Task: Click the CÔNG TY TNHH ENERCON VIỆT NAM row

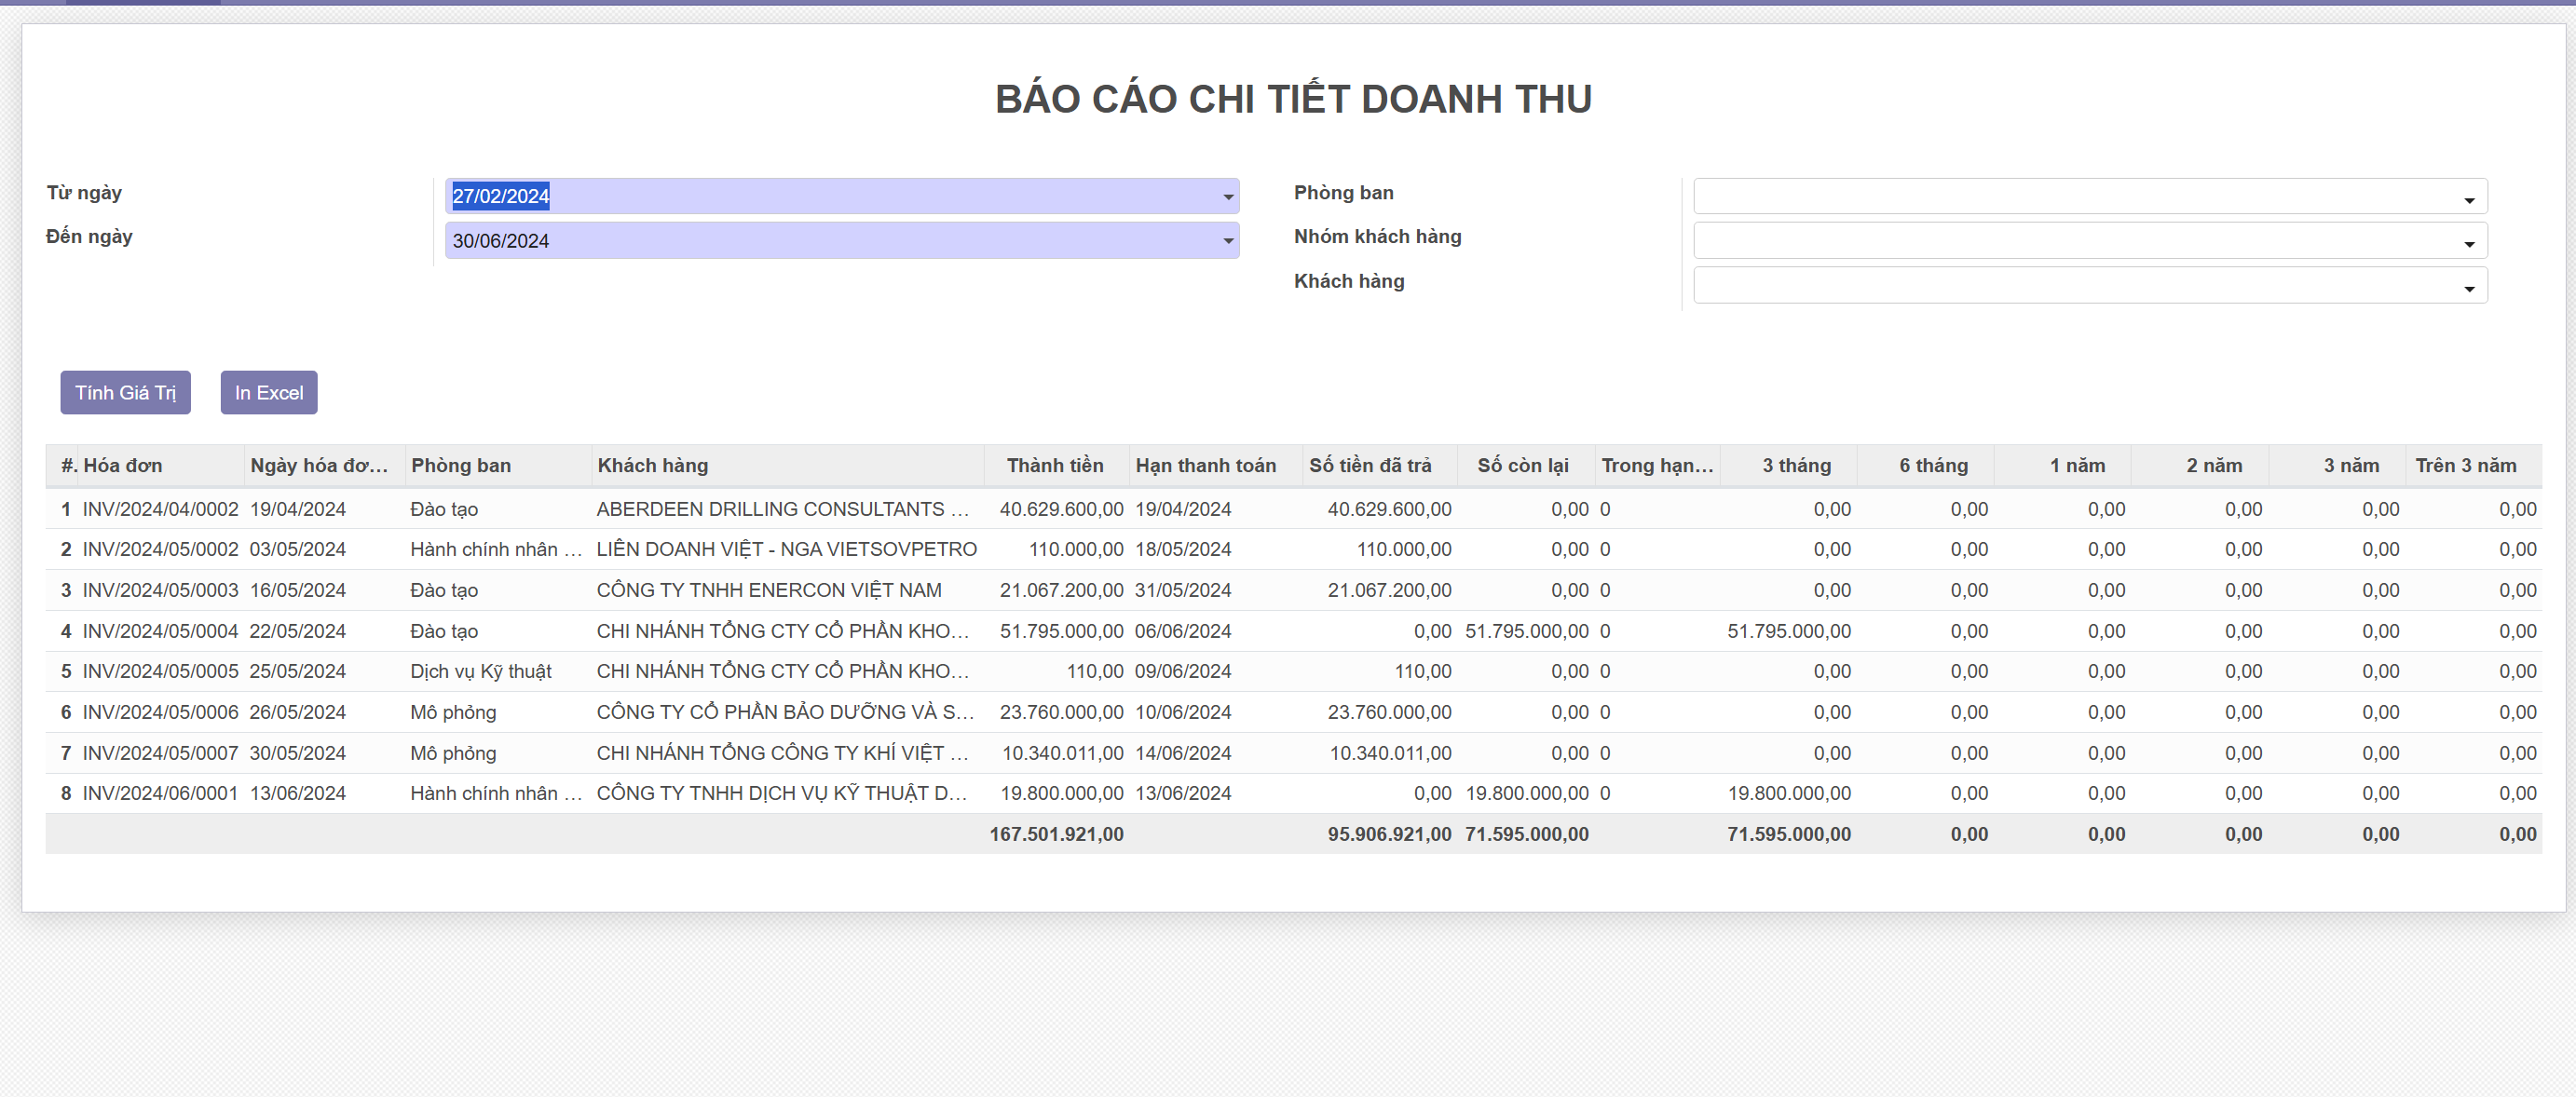Action: pos(768,590)
